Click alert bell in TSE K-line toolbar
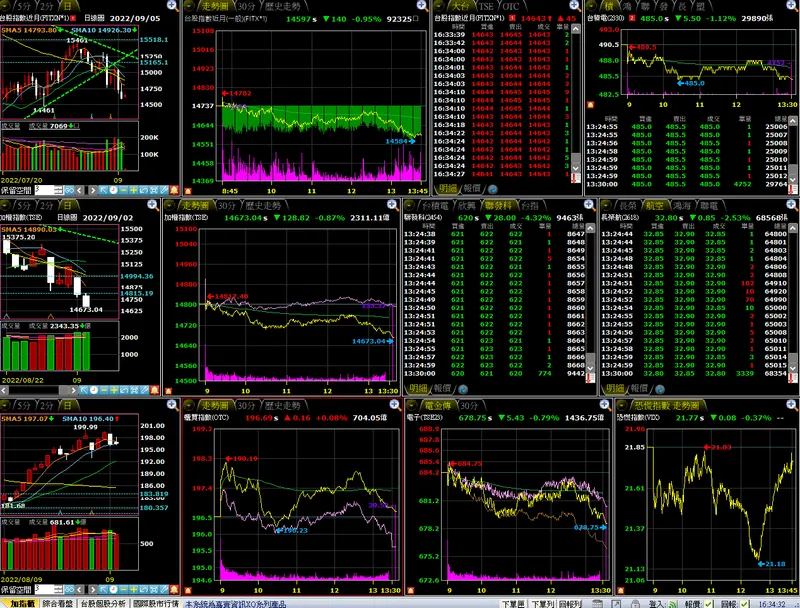800x608 pixels. (155, 390)
